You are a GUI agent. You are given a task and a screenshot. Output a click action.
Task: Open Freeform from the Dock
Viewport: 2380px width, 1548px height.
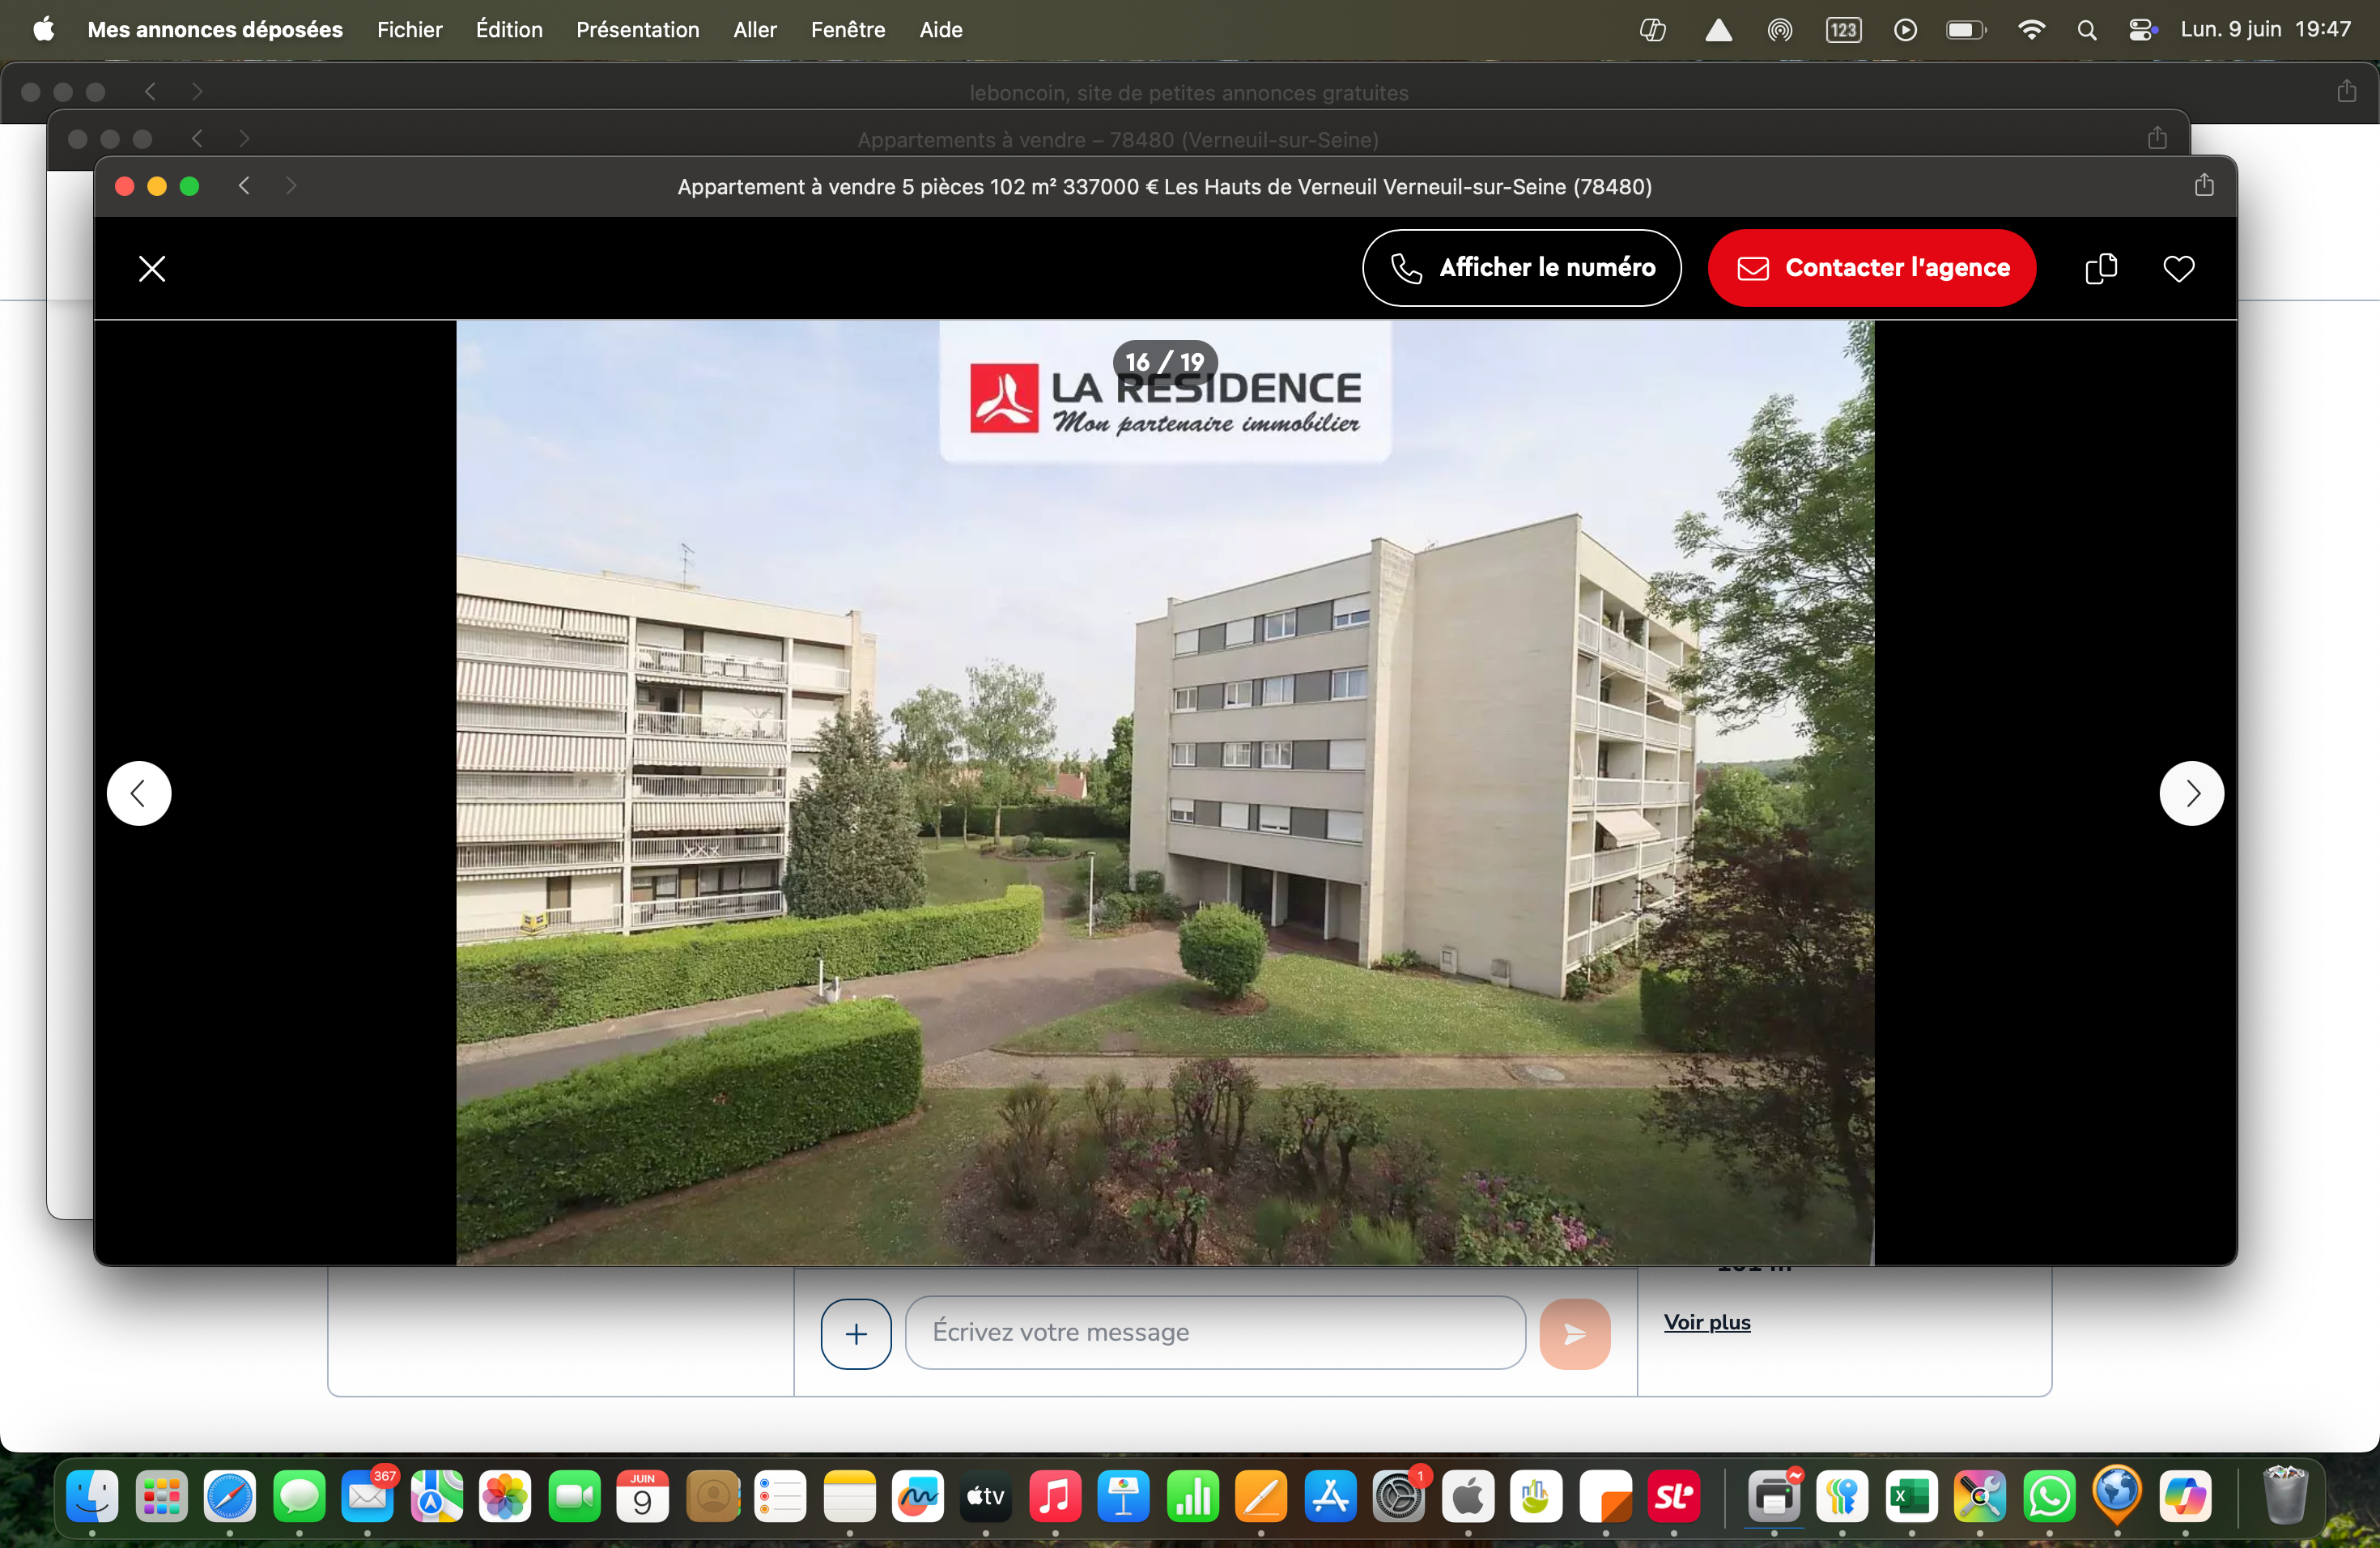(917, 1496)
